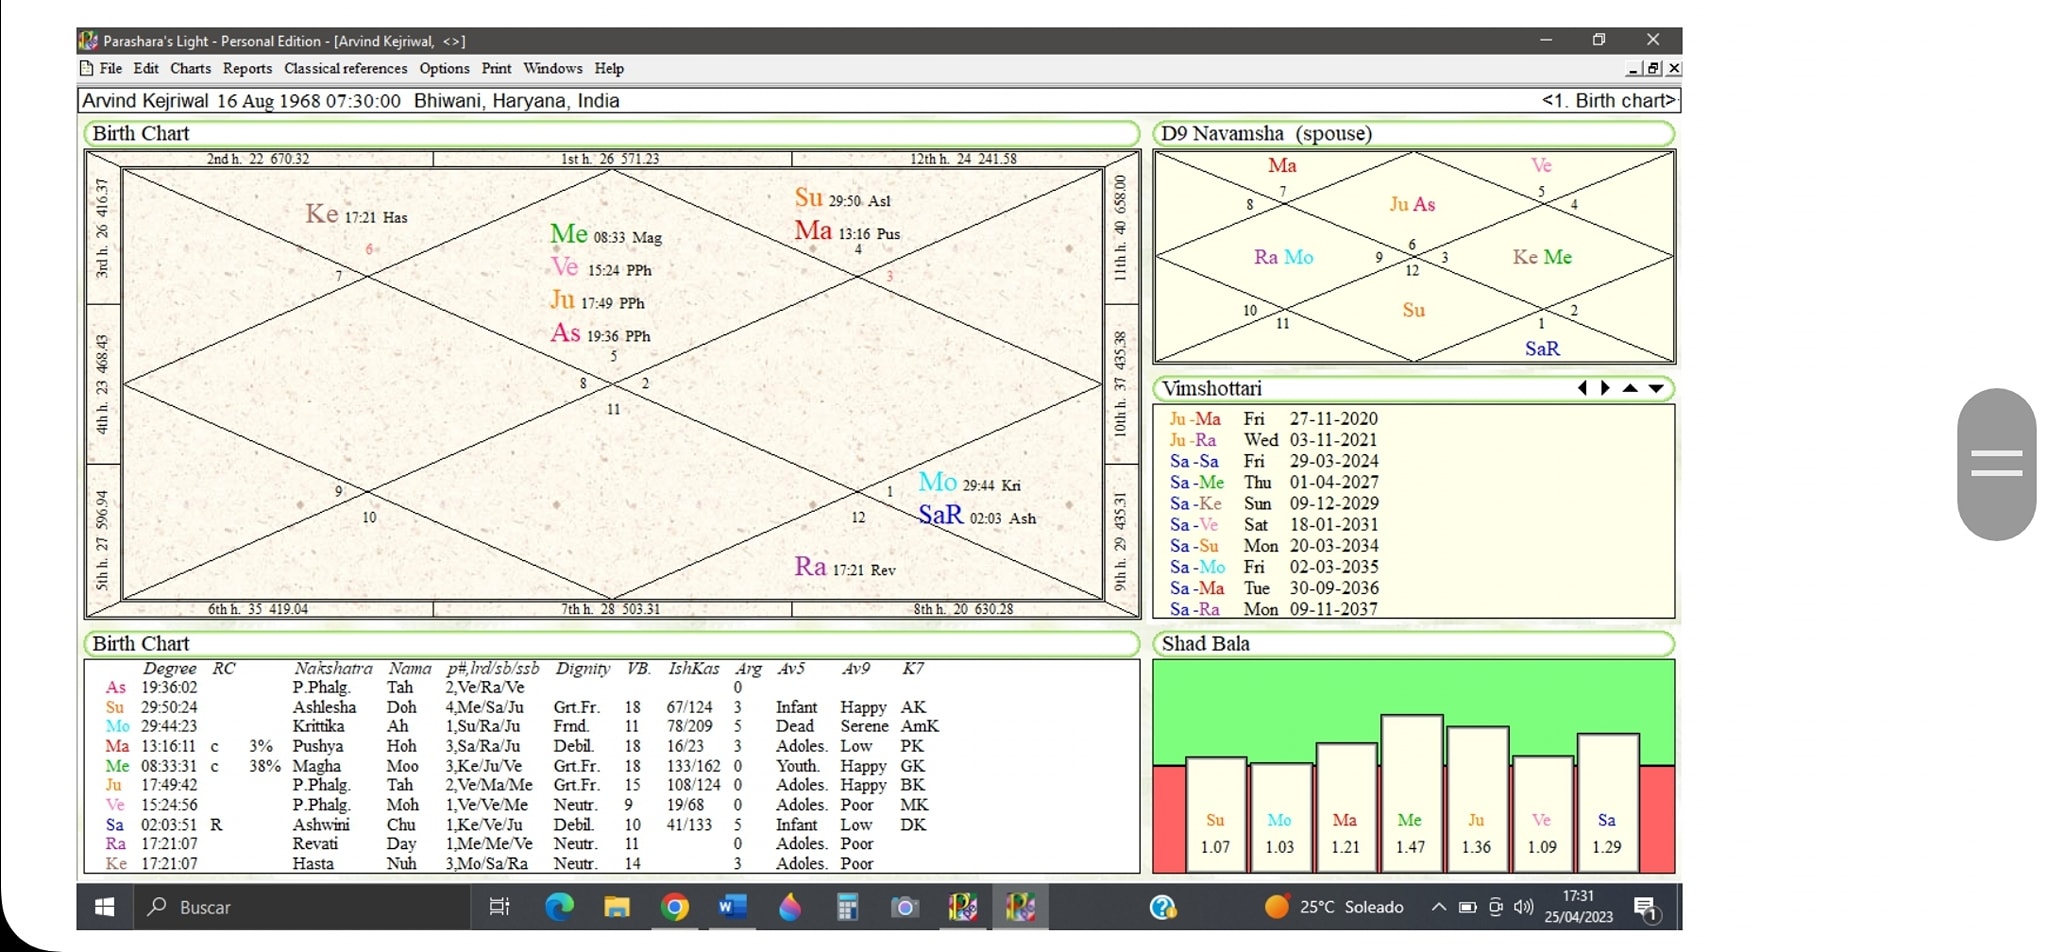Open the Reports menu
Image resolution: width=2048 pixels, height=952 pixels.
[247, 68]
